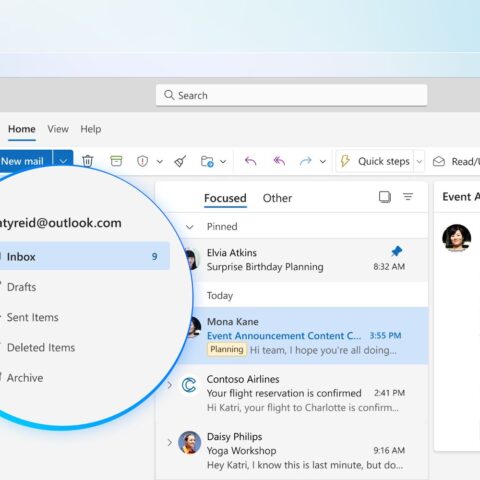Screen dimensions: 480x480
Task: Unpin the Elvia Atkins message
Action: (397, 251)
